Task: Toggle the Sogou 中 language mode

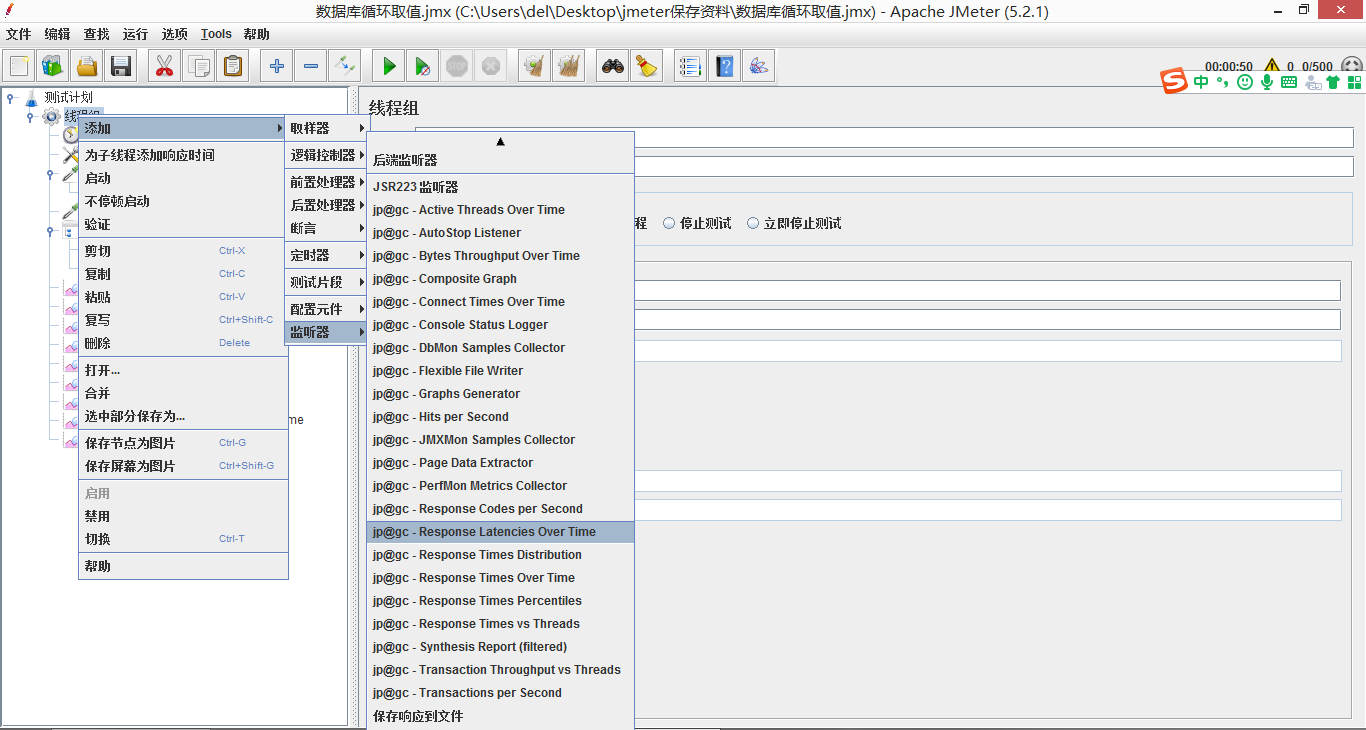Action: (1201, 82)
